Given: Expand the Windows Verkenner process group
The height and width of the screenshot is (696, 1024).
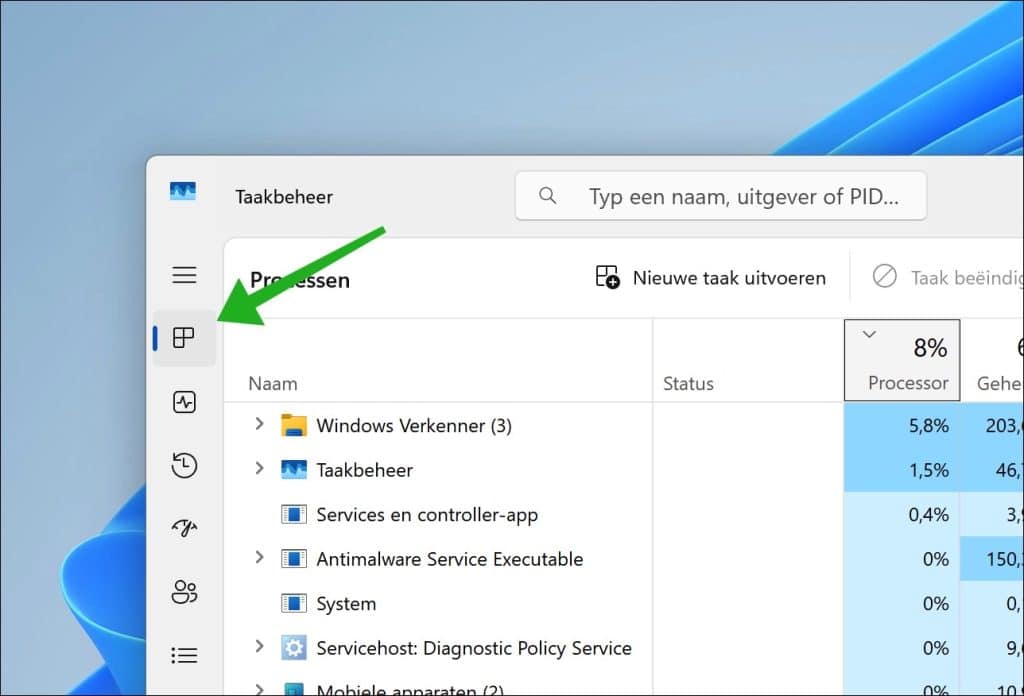Looking at the screenshot, I should tap(259, 424).
